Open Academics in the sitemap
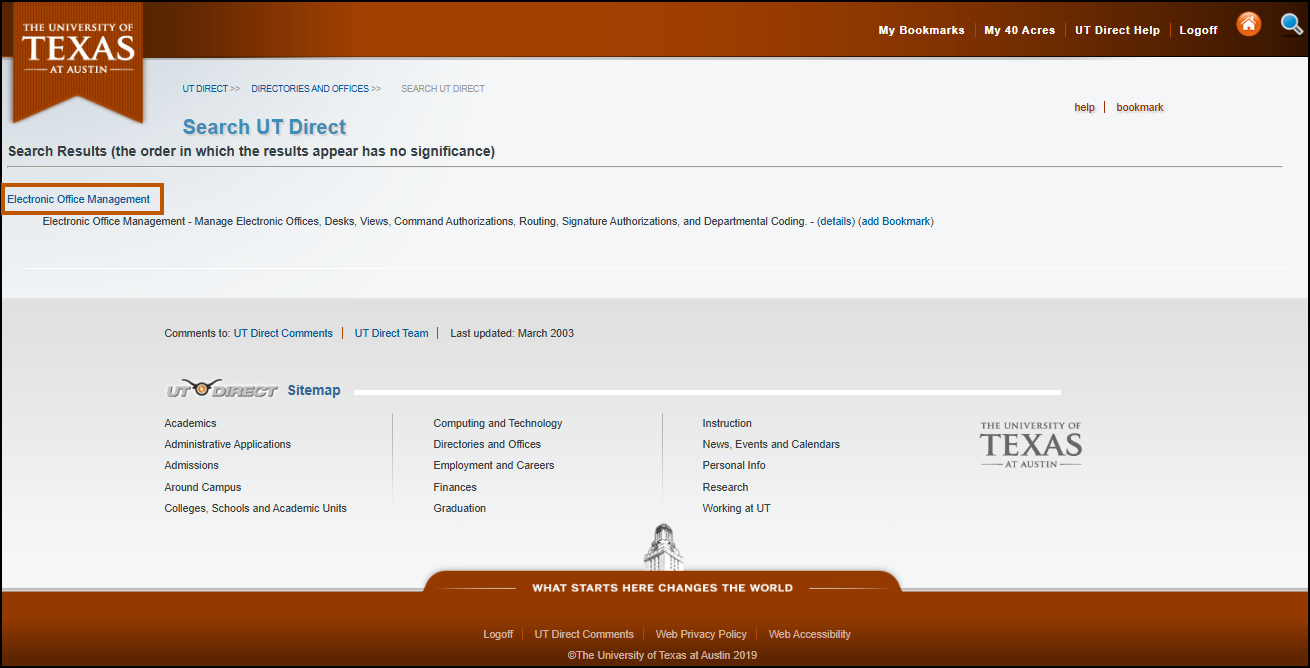1310x668 pixels. pos(190,423)
